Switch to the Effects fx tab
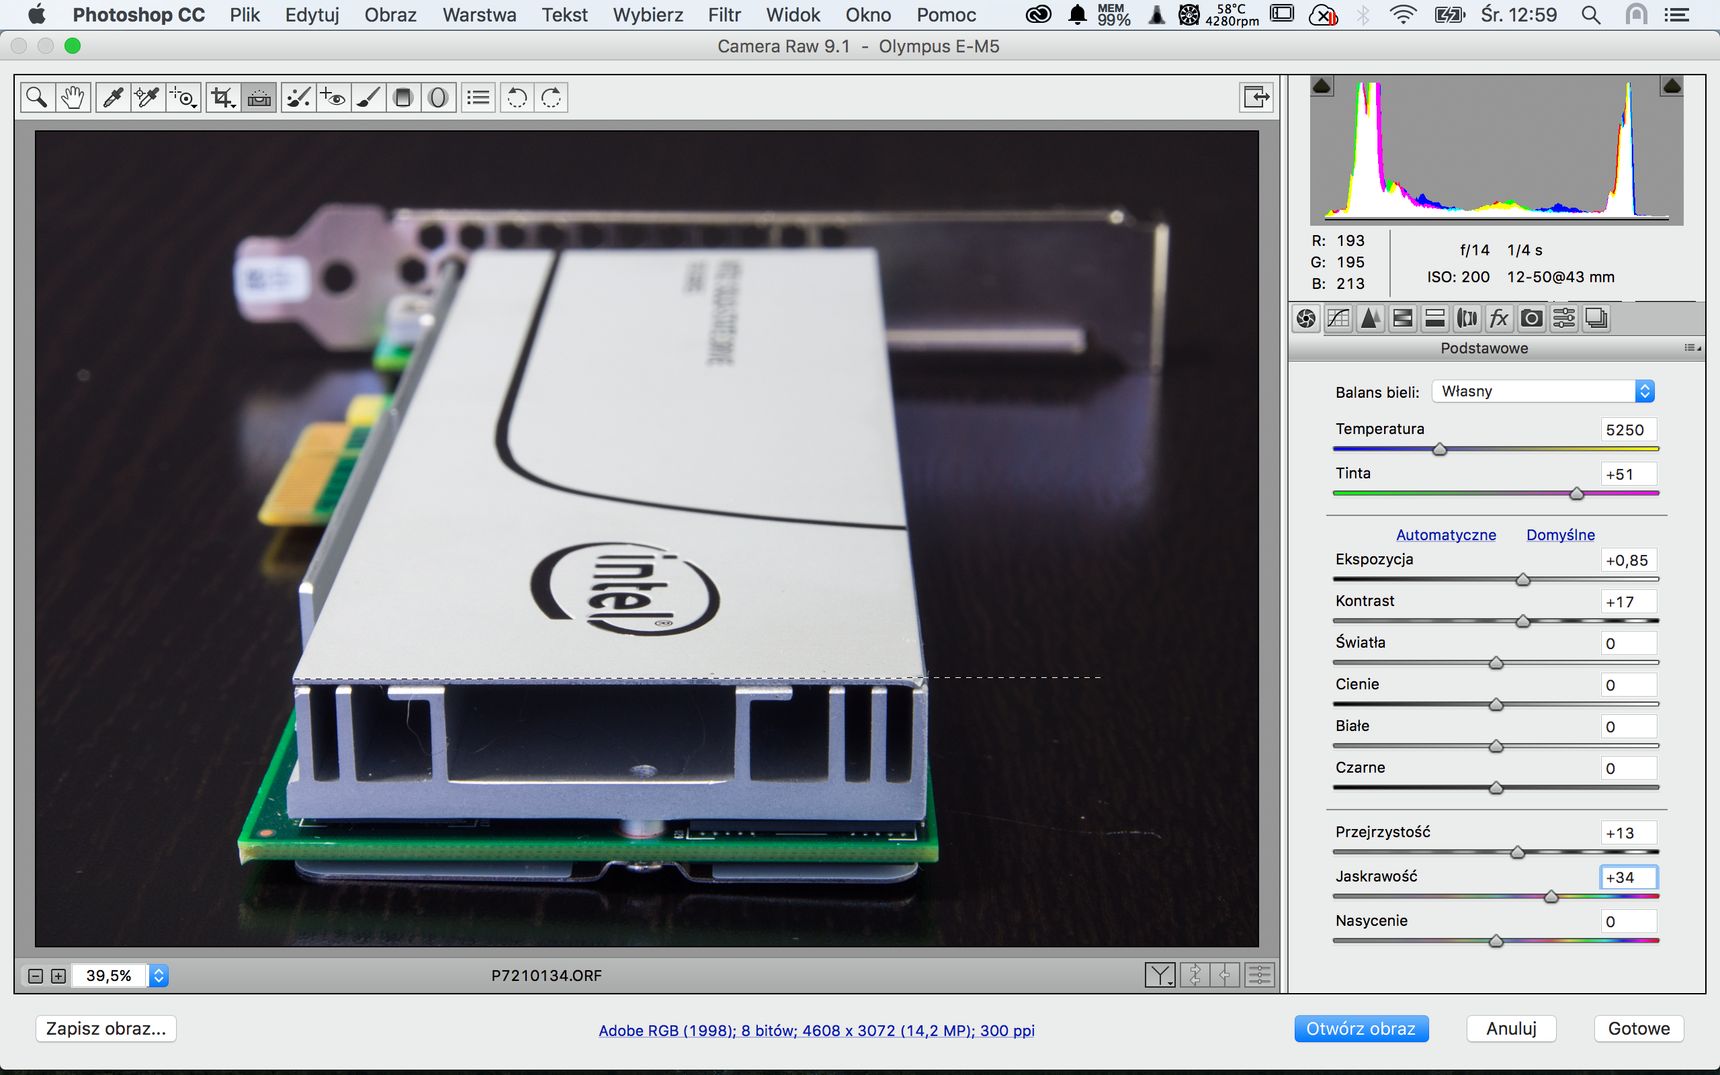 point(1499,319)
